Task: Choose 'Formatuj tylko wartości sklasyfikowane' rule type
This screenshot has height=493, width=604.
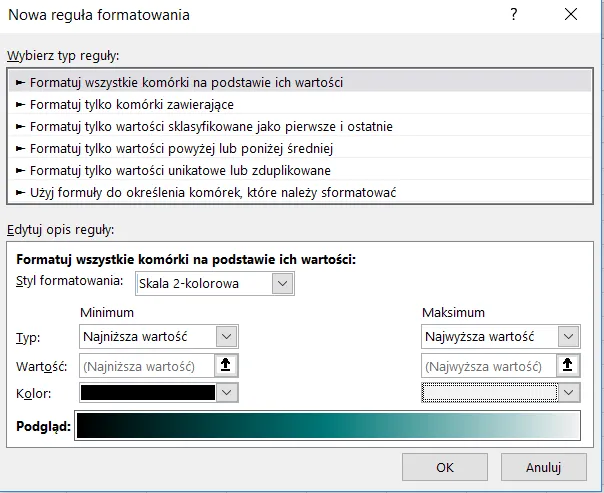Action: pos(211,126)
